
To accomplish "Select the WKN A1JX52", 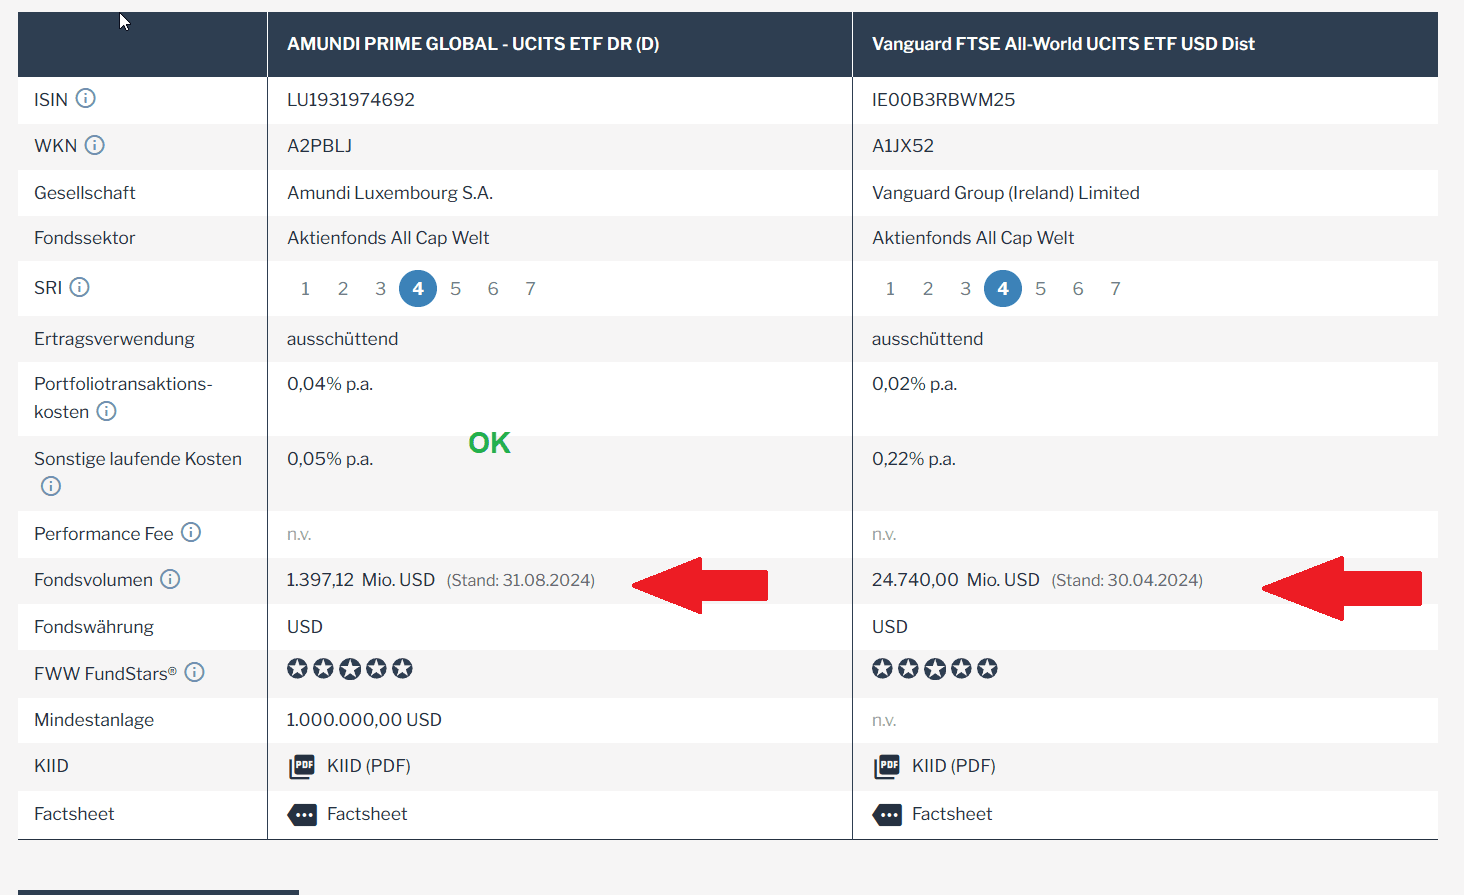I will click(903, 146).
